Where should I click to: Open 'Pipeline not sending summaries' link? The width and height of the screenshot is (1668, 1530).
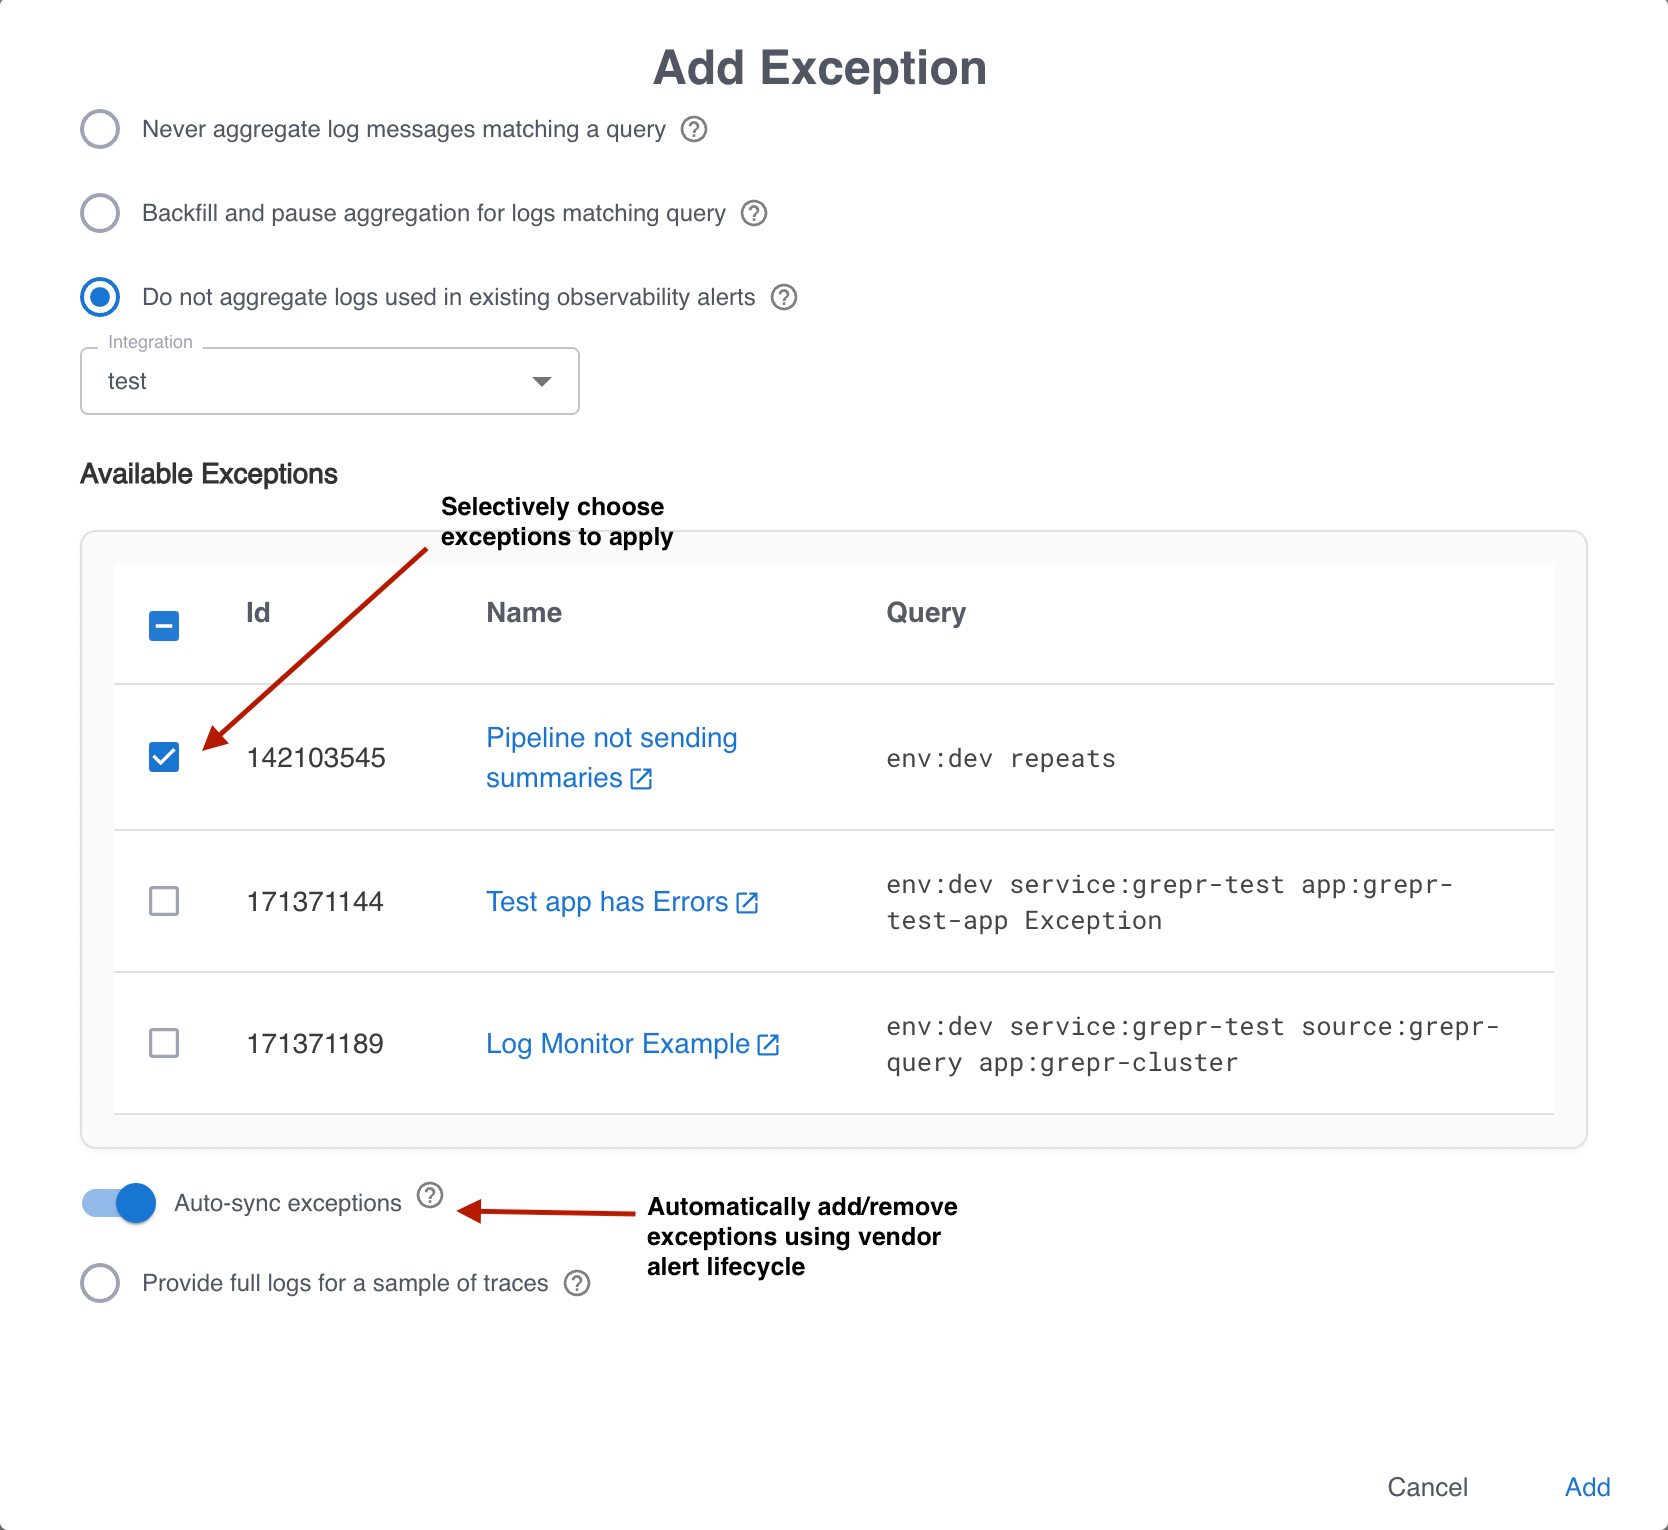coord(612,758)
